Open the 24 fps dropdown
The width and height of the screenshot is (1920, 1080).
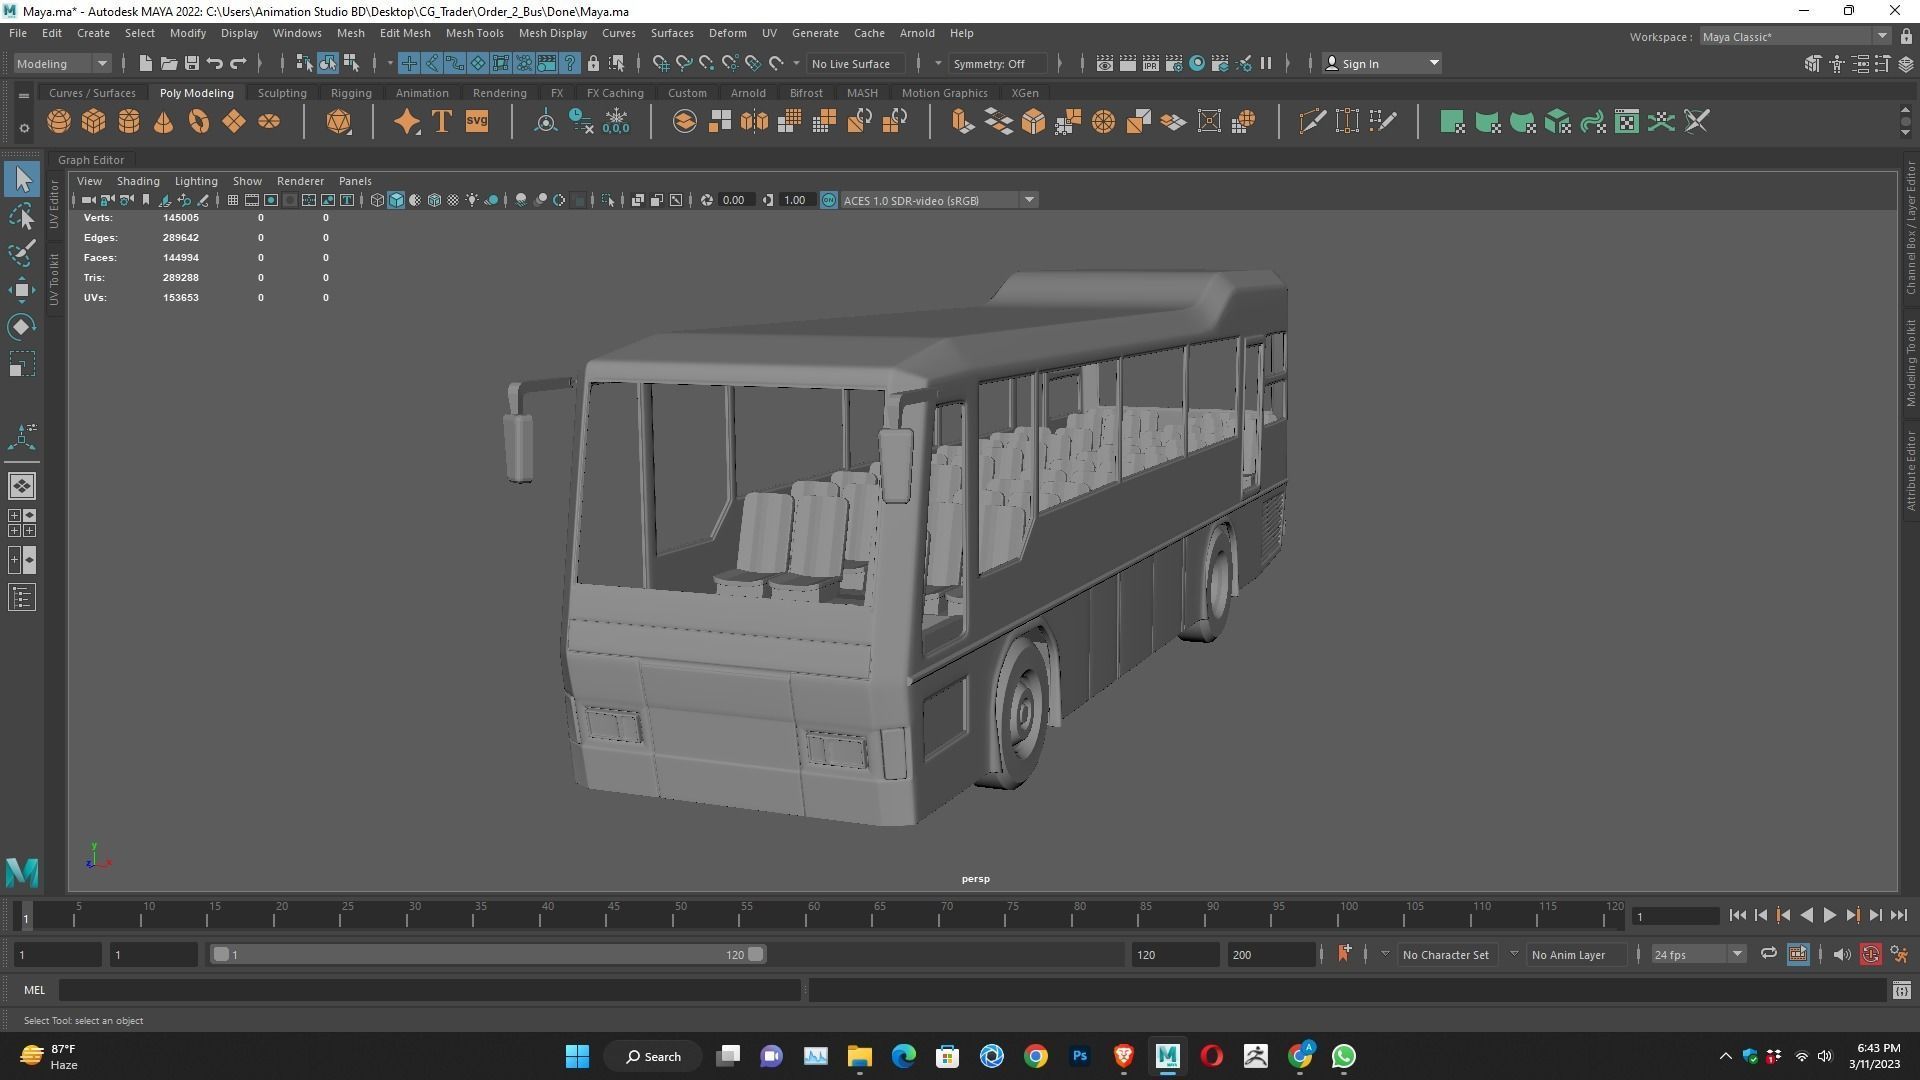(1697, 954)
